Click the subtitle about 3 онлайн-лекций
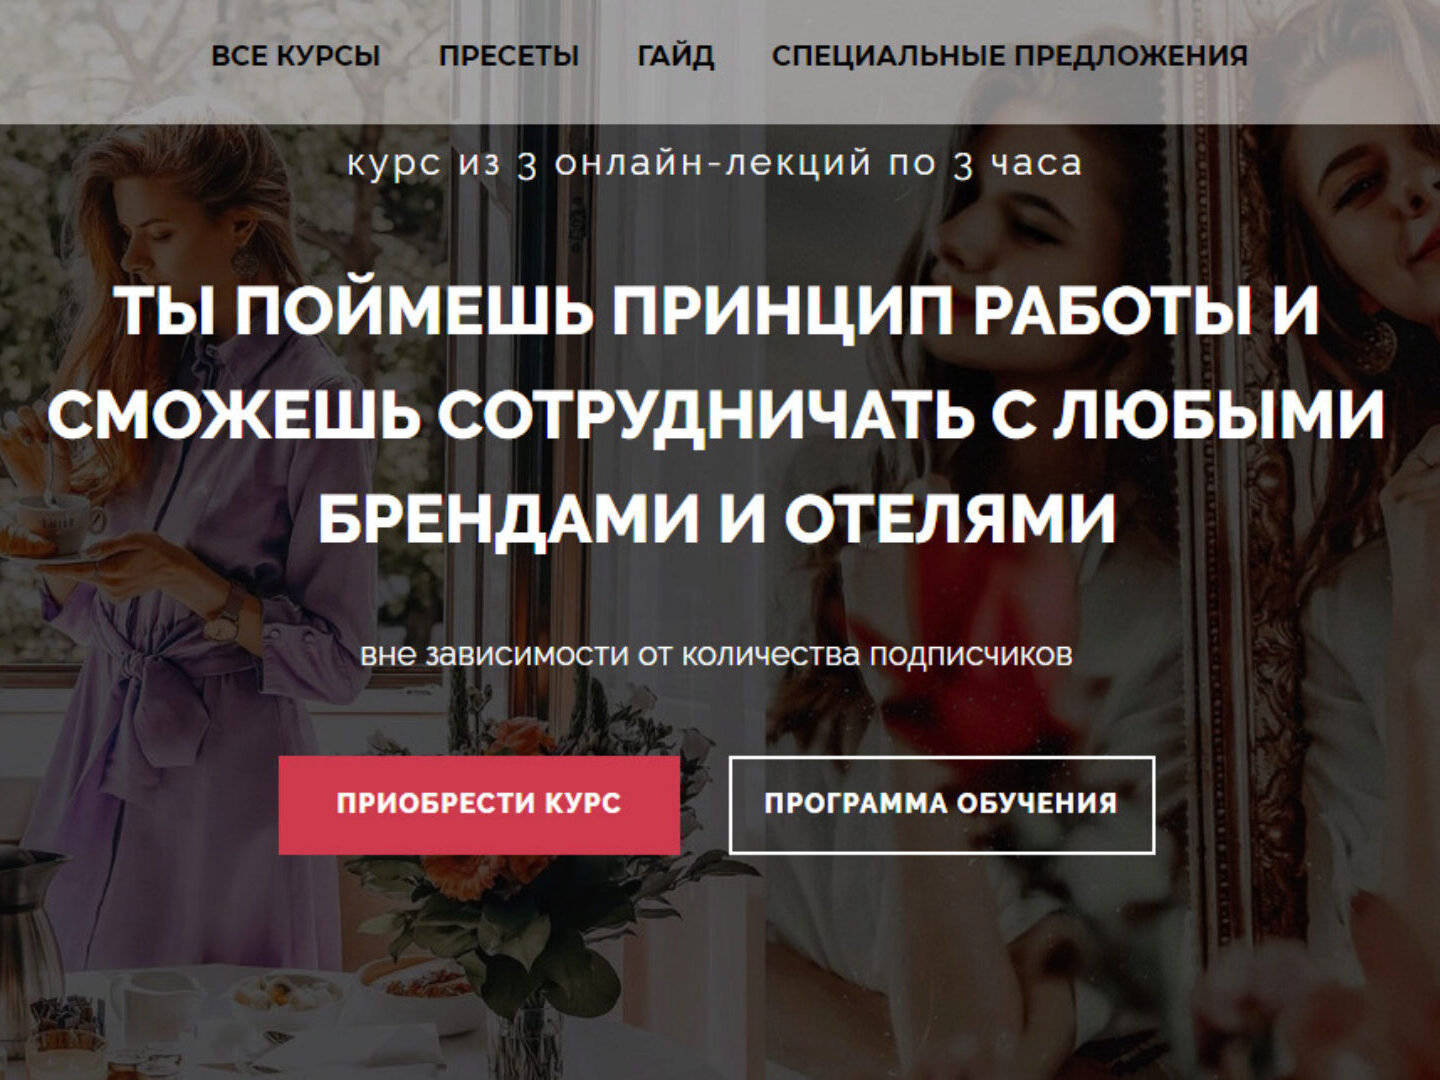1440x1080 pixels. point(714,163)
